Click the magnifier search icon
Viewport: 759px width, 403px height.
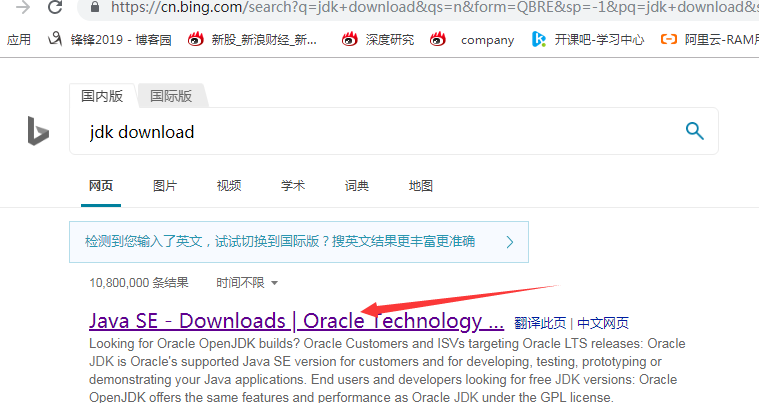[x=695, y=131]
